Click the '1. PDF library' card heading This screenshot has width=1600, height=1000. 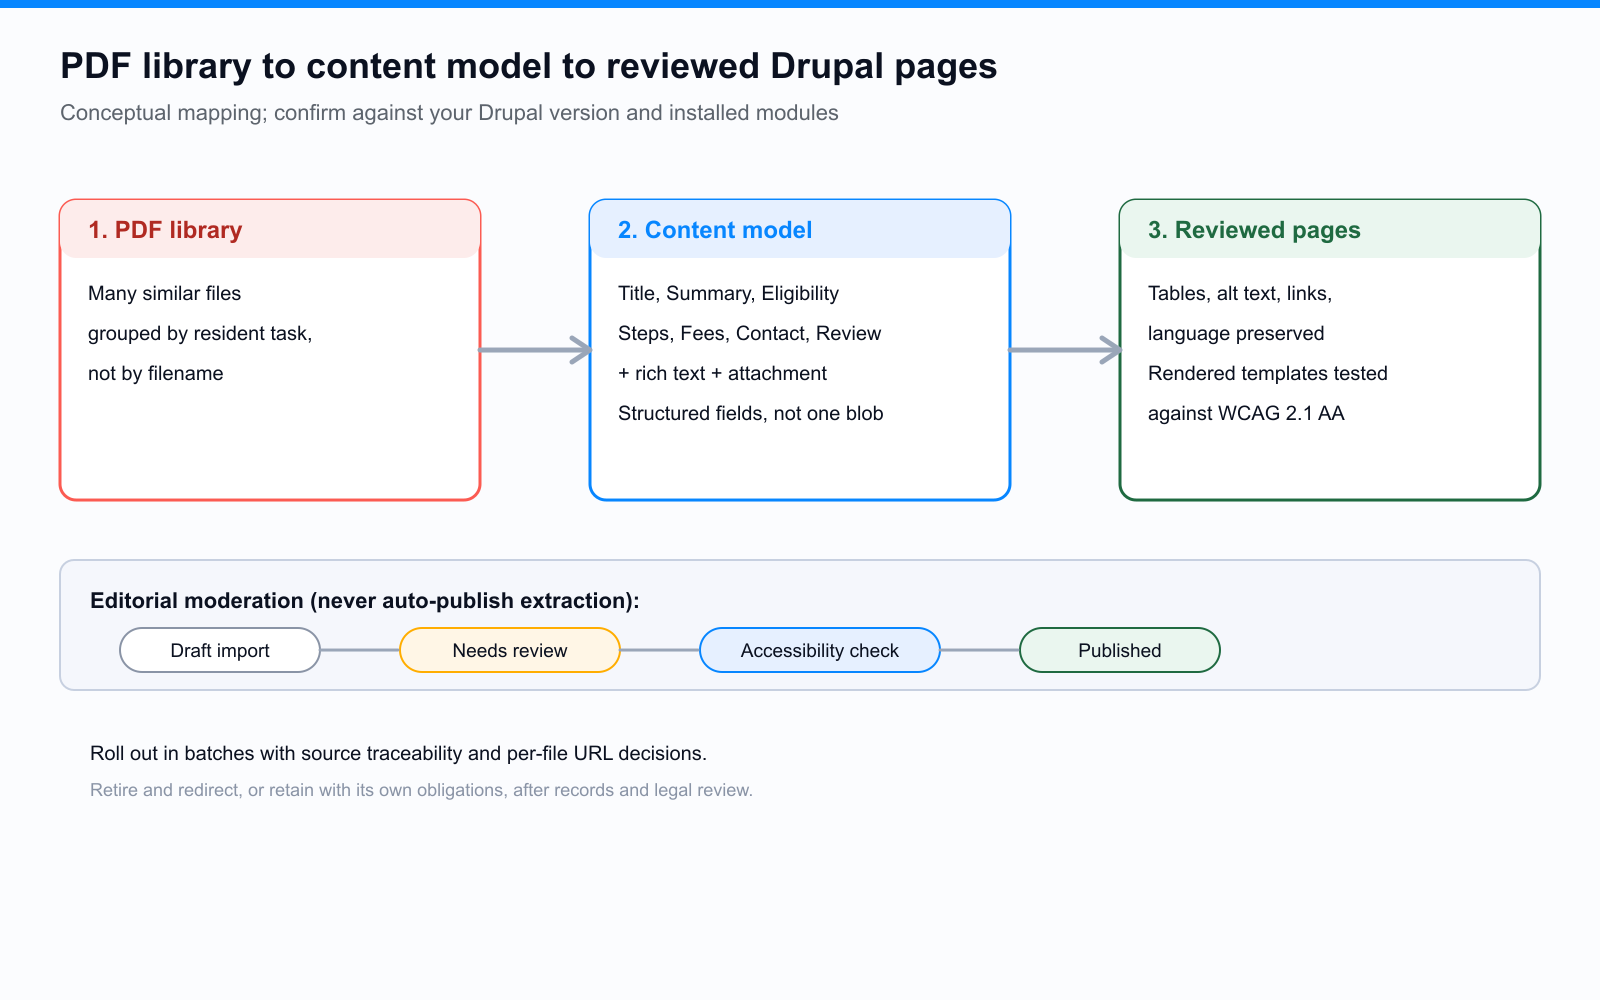[x=165, y=230]
